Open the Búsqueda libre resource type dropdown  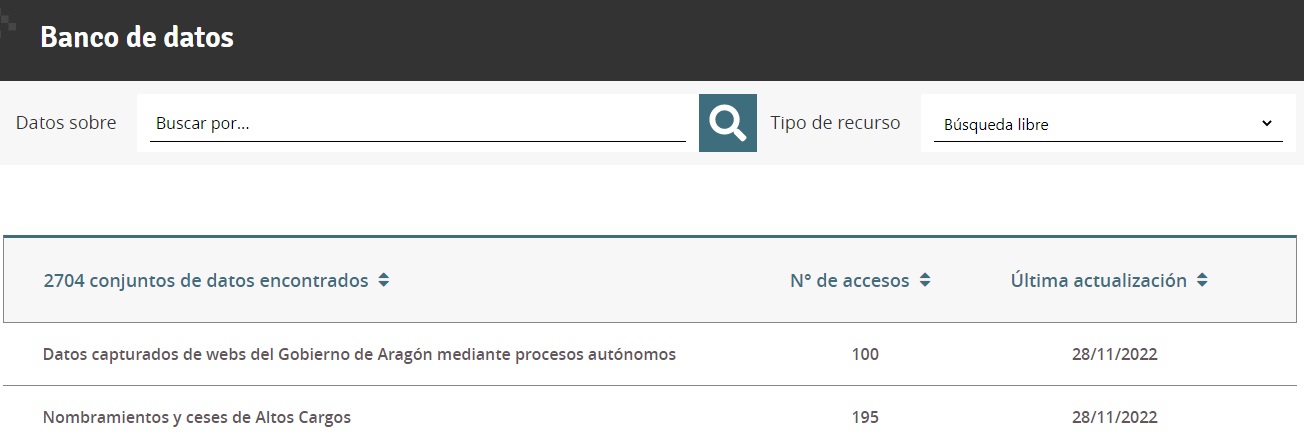[x=1108, y=124]
